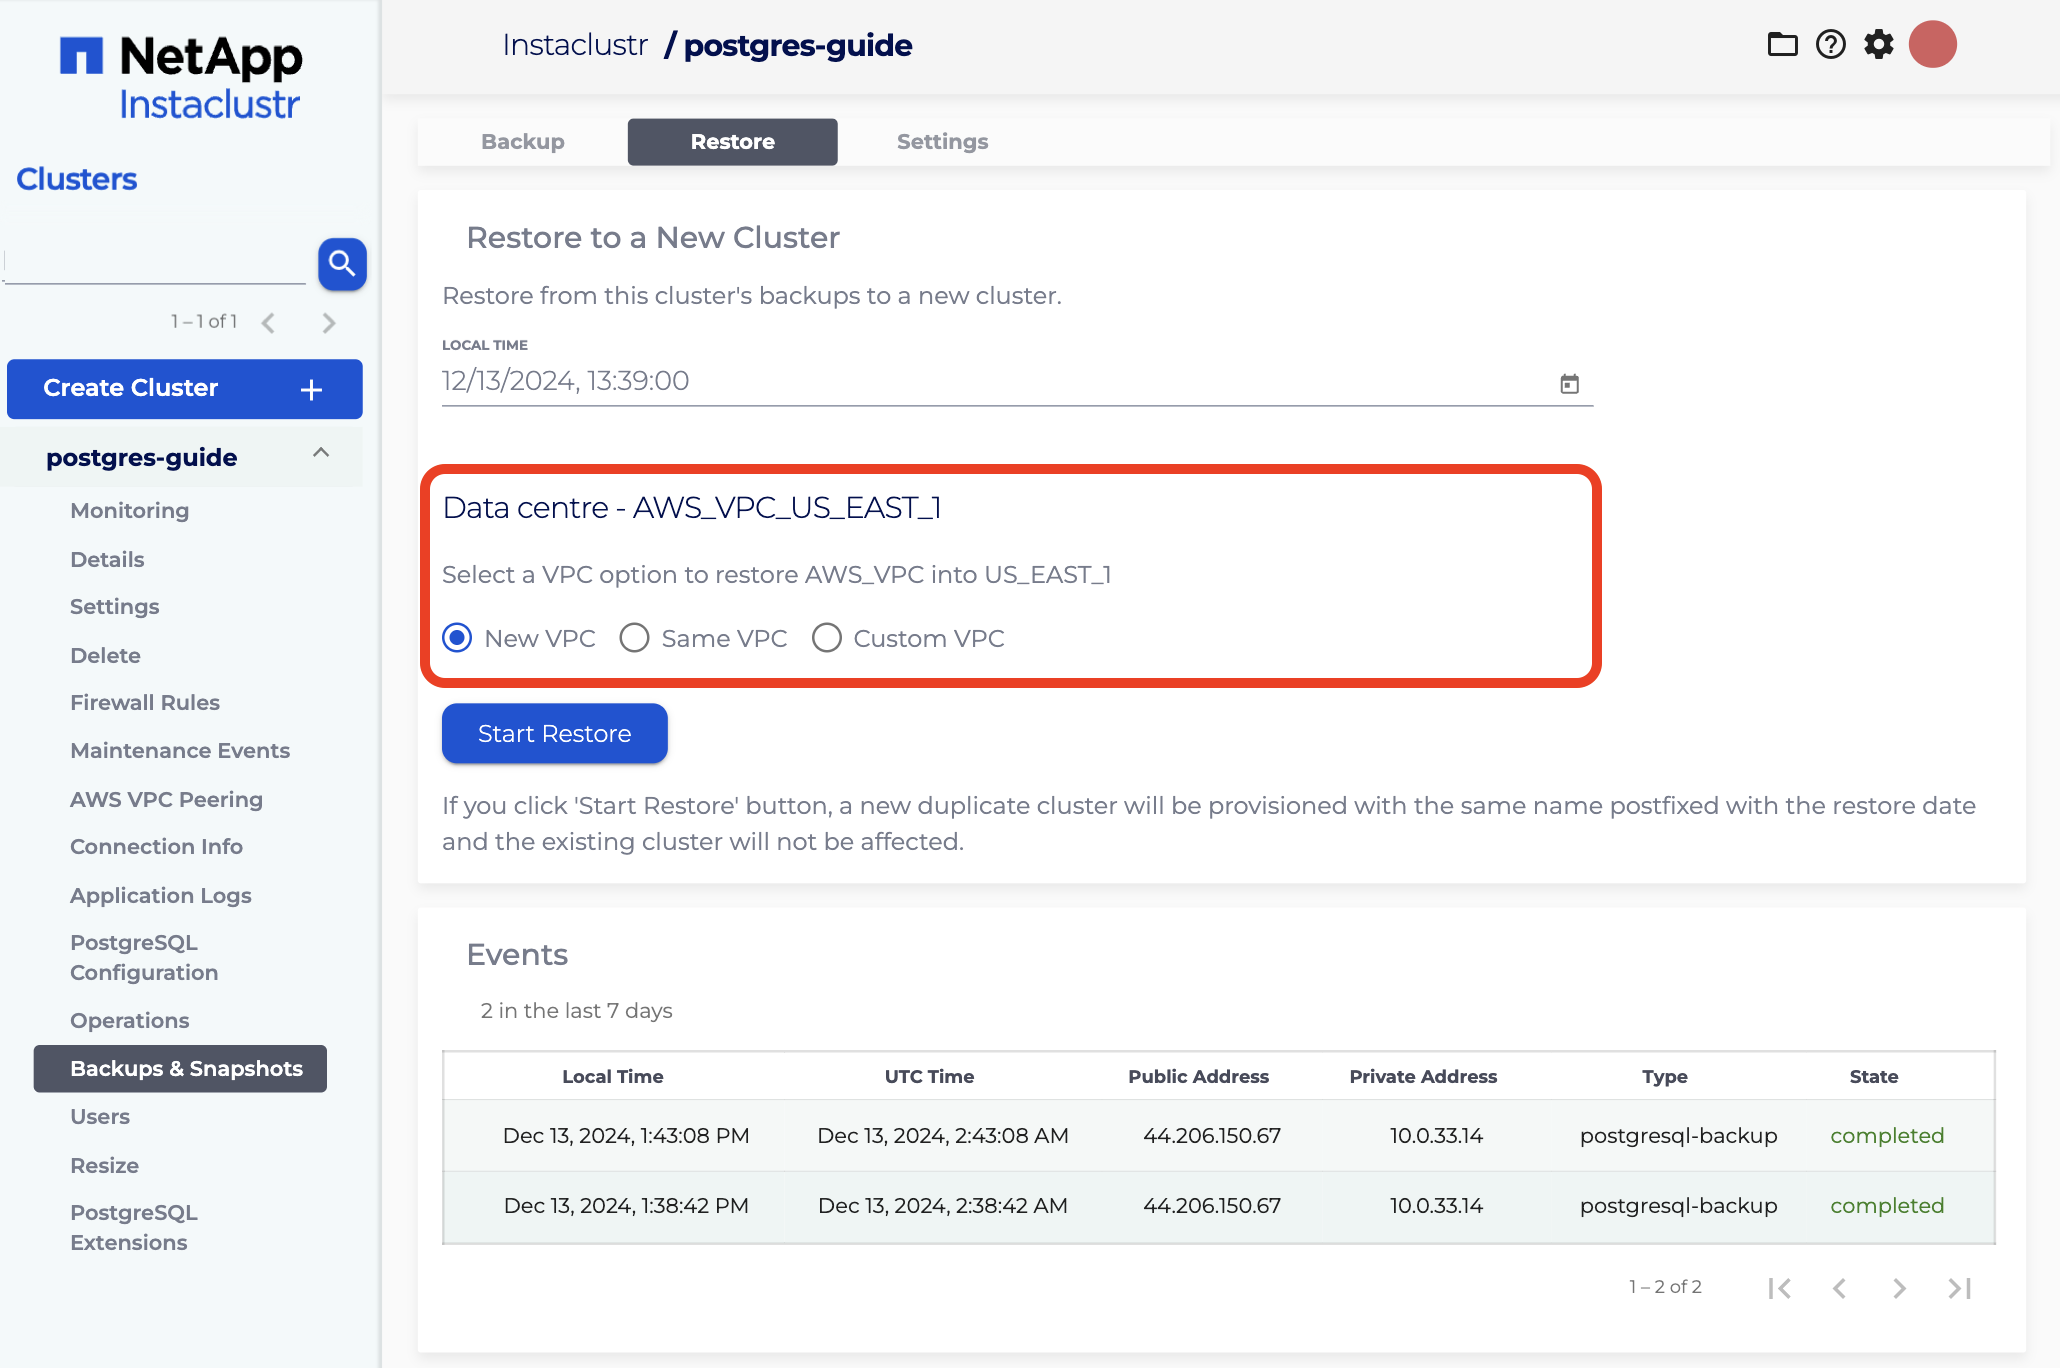
Task: Select the Same VPC option
Action: 635,638
